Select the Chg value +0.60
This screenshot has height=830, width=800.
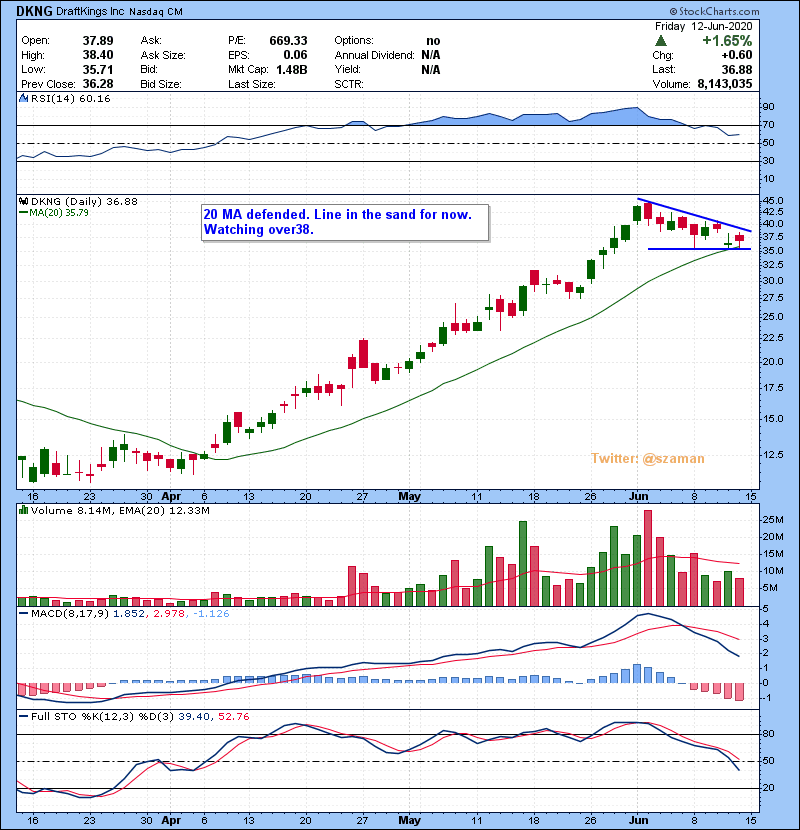pos(736,55)
